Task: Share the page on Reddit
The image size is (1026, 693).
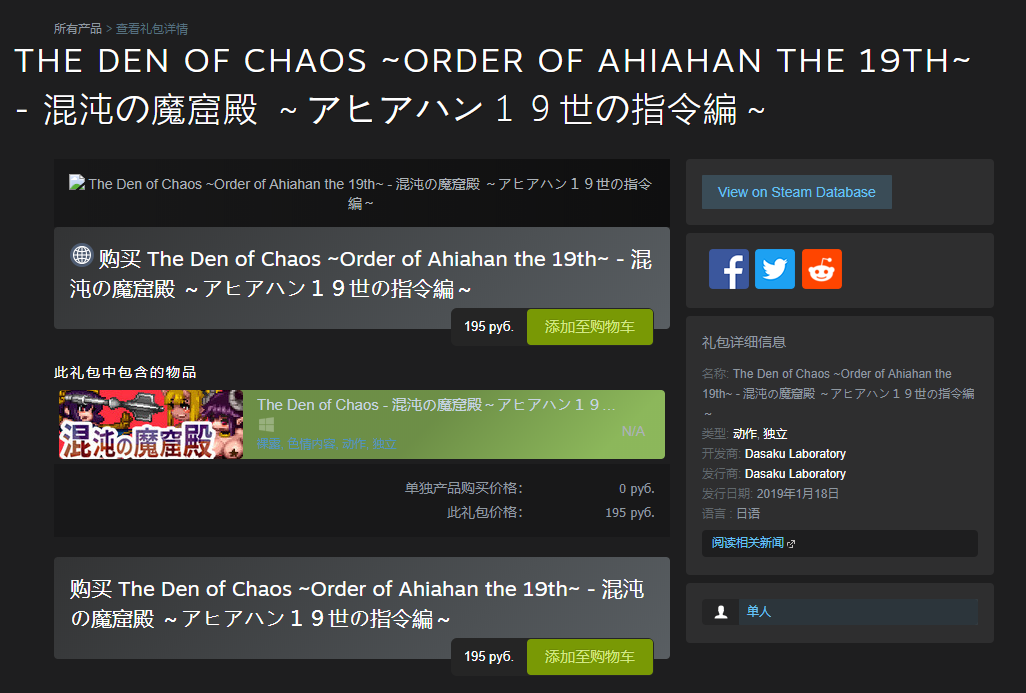Action: click(x=821, y=268)
